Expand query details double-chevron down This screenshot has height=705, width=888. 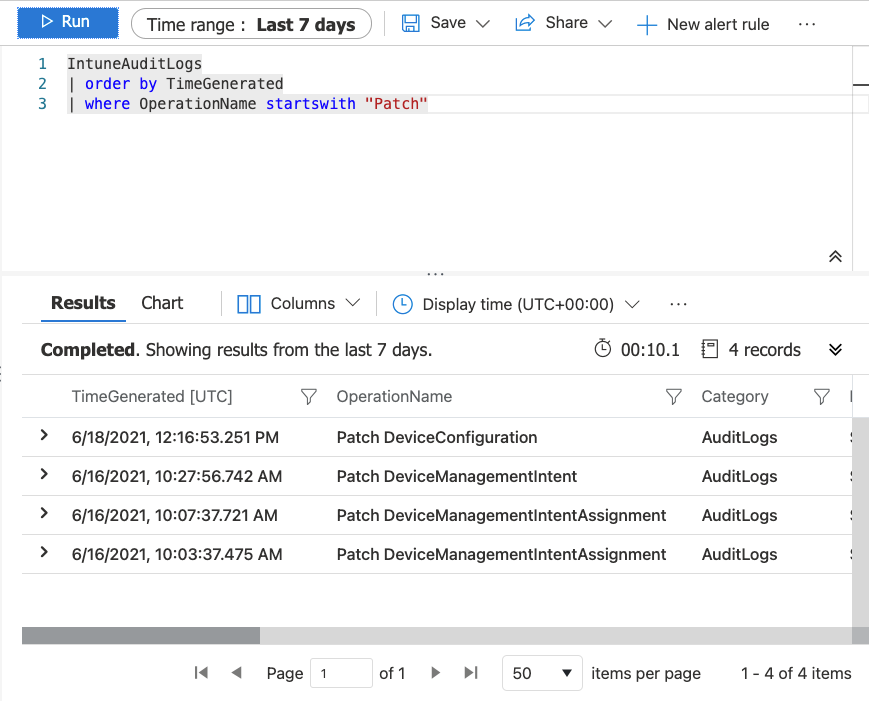835,349
